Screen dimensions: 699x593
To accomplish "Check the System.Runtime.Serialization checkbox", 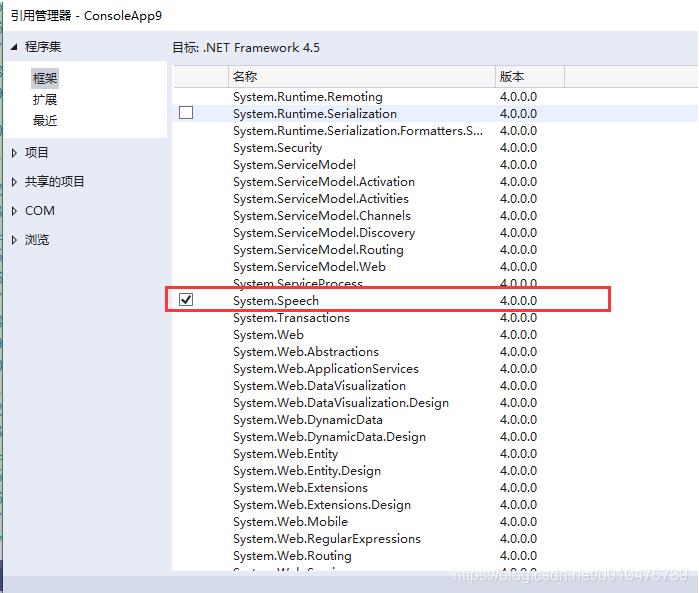I will pos(186,113).
